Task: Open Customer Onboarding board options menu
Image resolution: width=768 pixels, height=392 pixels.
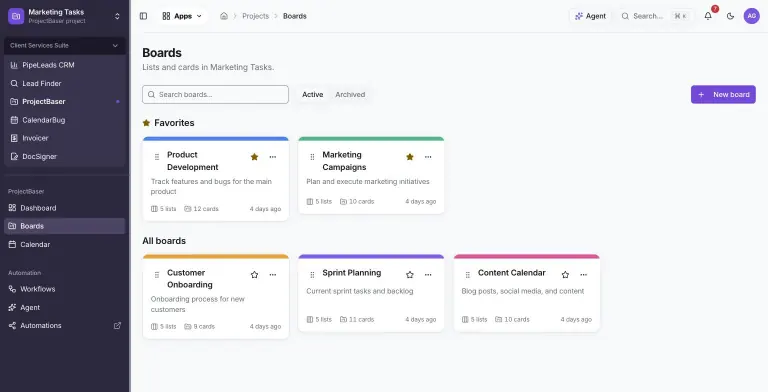Action: [273, 275]
